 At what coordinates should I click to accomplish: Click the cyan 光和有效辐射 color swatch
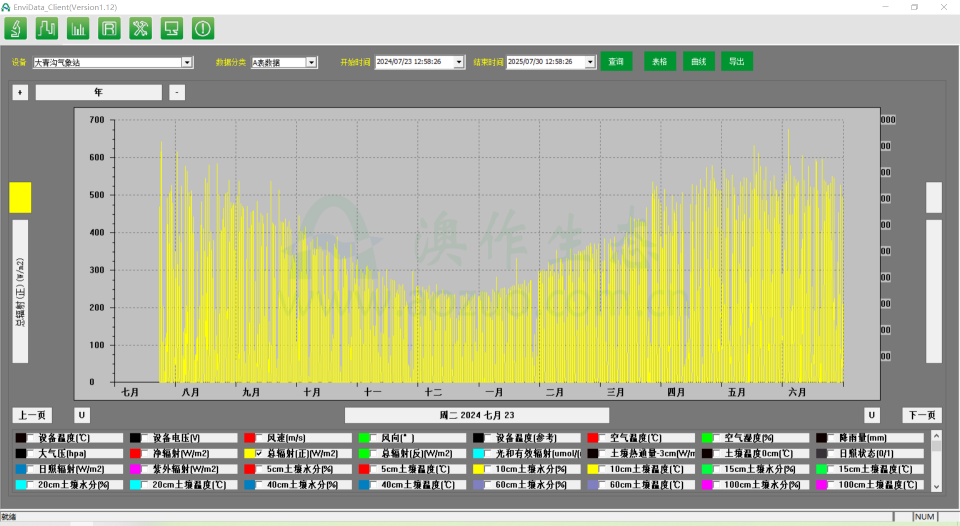(x=478, y=454)
